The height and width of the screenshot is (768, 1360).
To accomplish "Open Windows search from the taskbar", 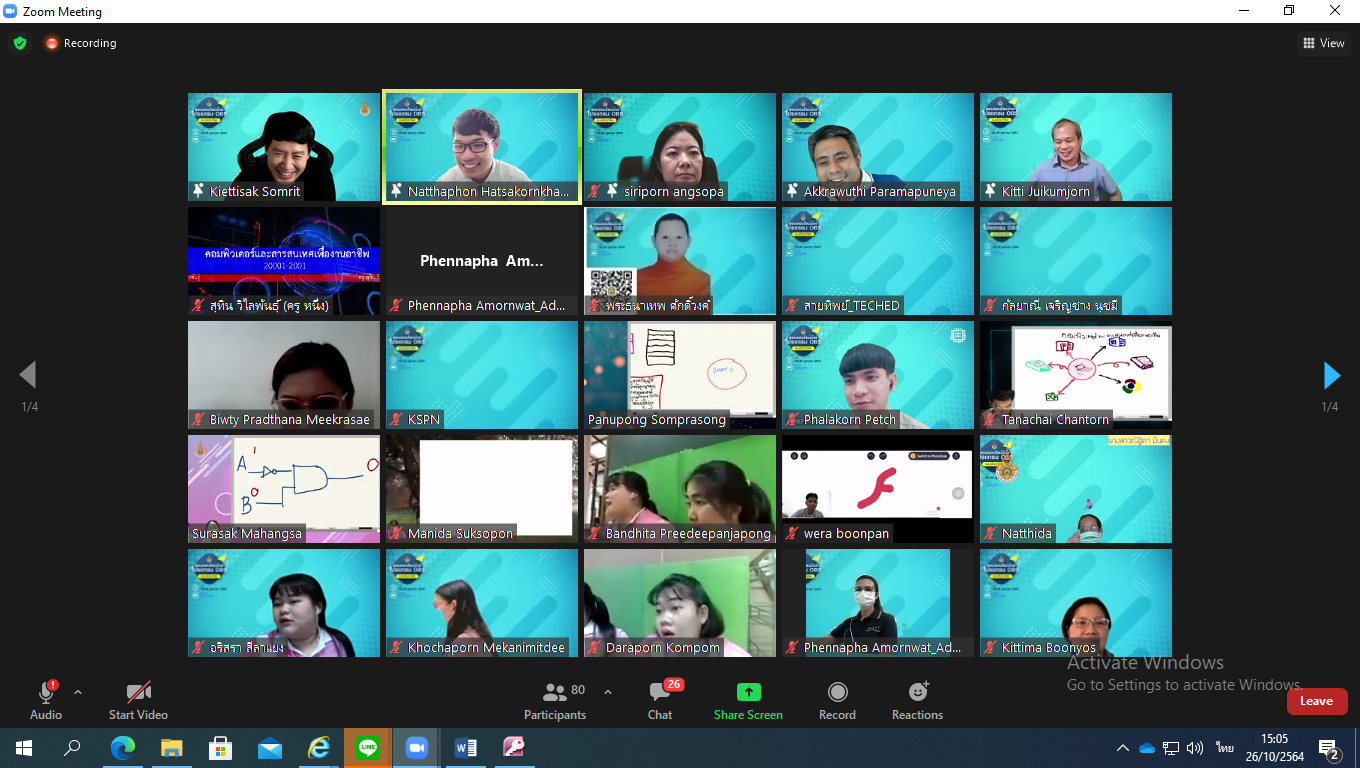I will (73, 748).
